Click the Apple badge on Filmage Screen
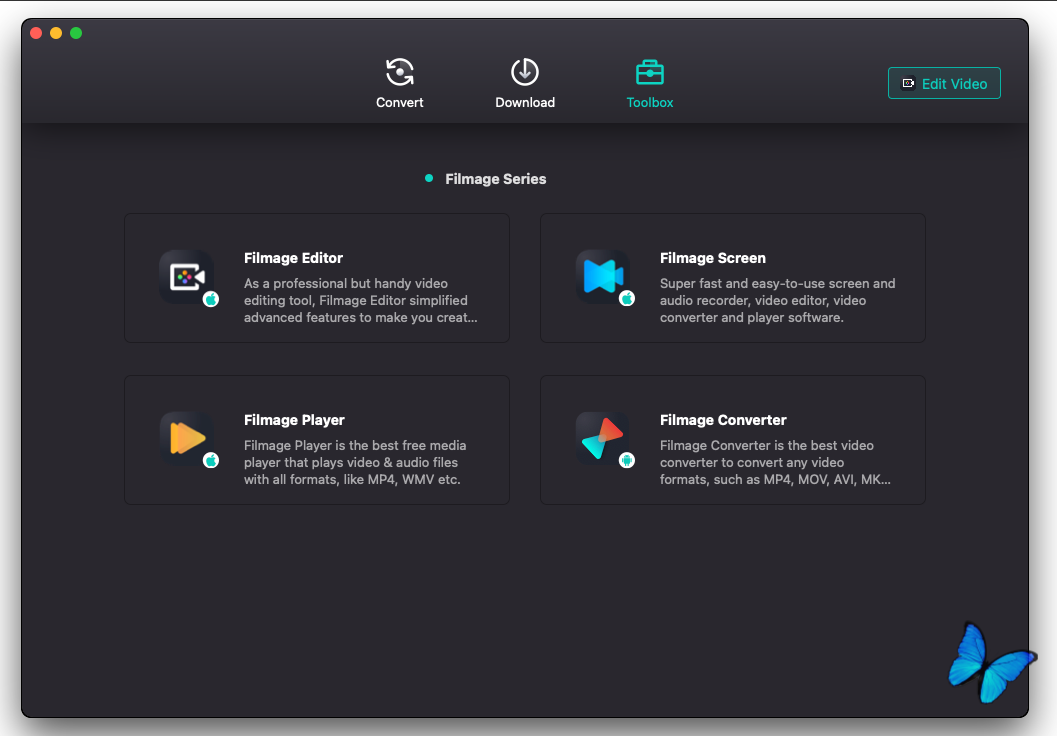The height and width of the screenshot is (736, 1057). pyautogui.click(x=627, y=299)
